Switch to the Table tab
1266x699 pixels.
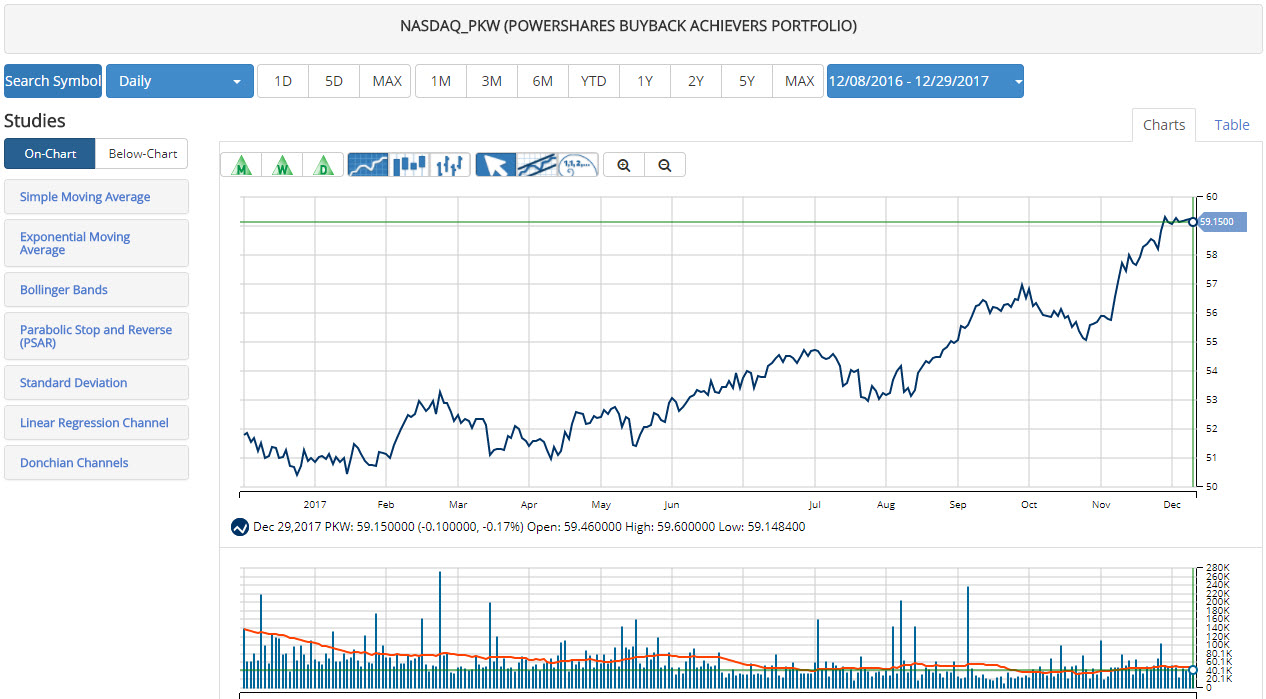pyautogui.click(x=1231, y=125)
